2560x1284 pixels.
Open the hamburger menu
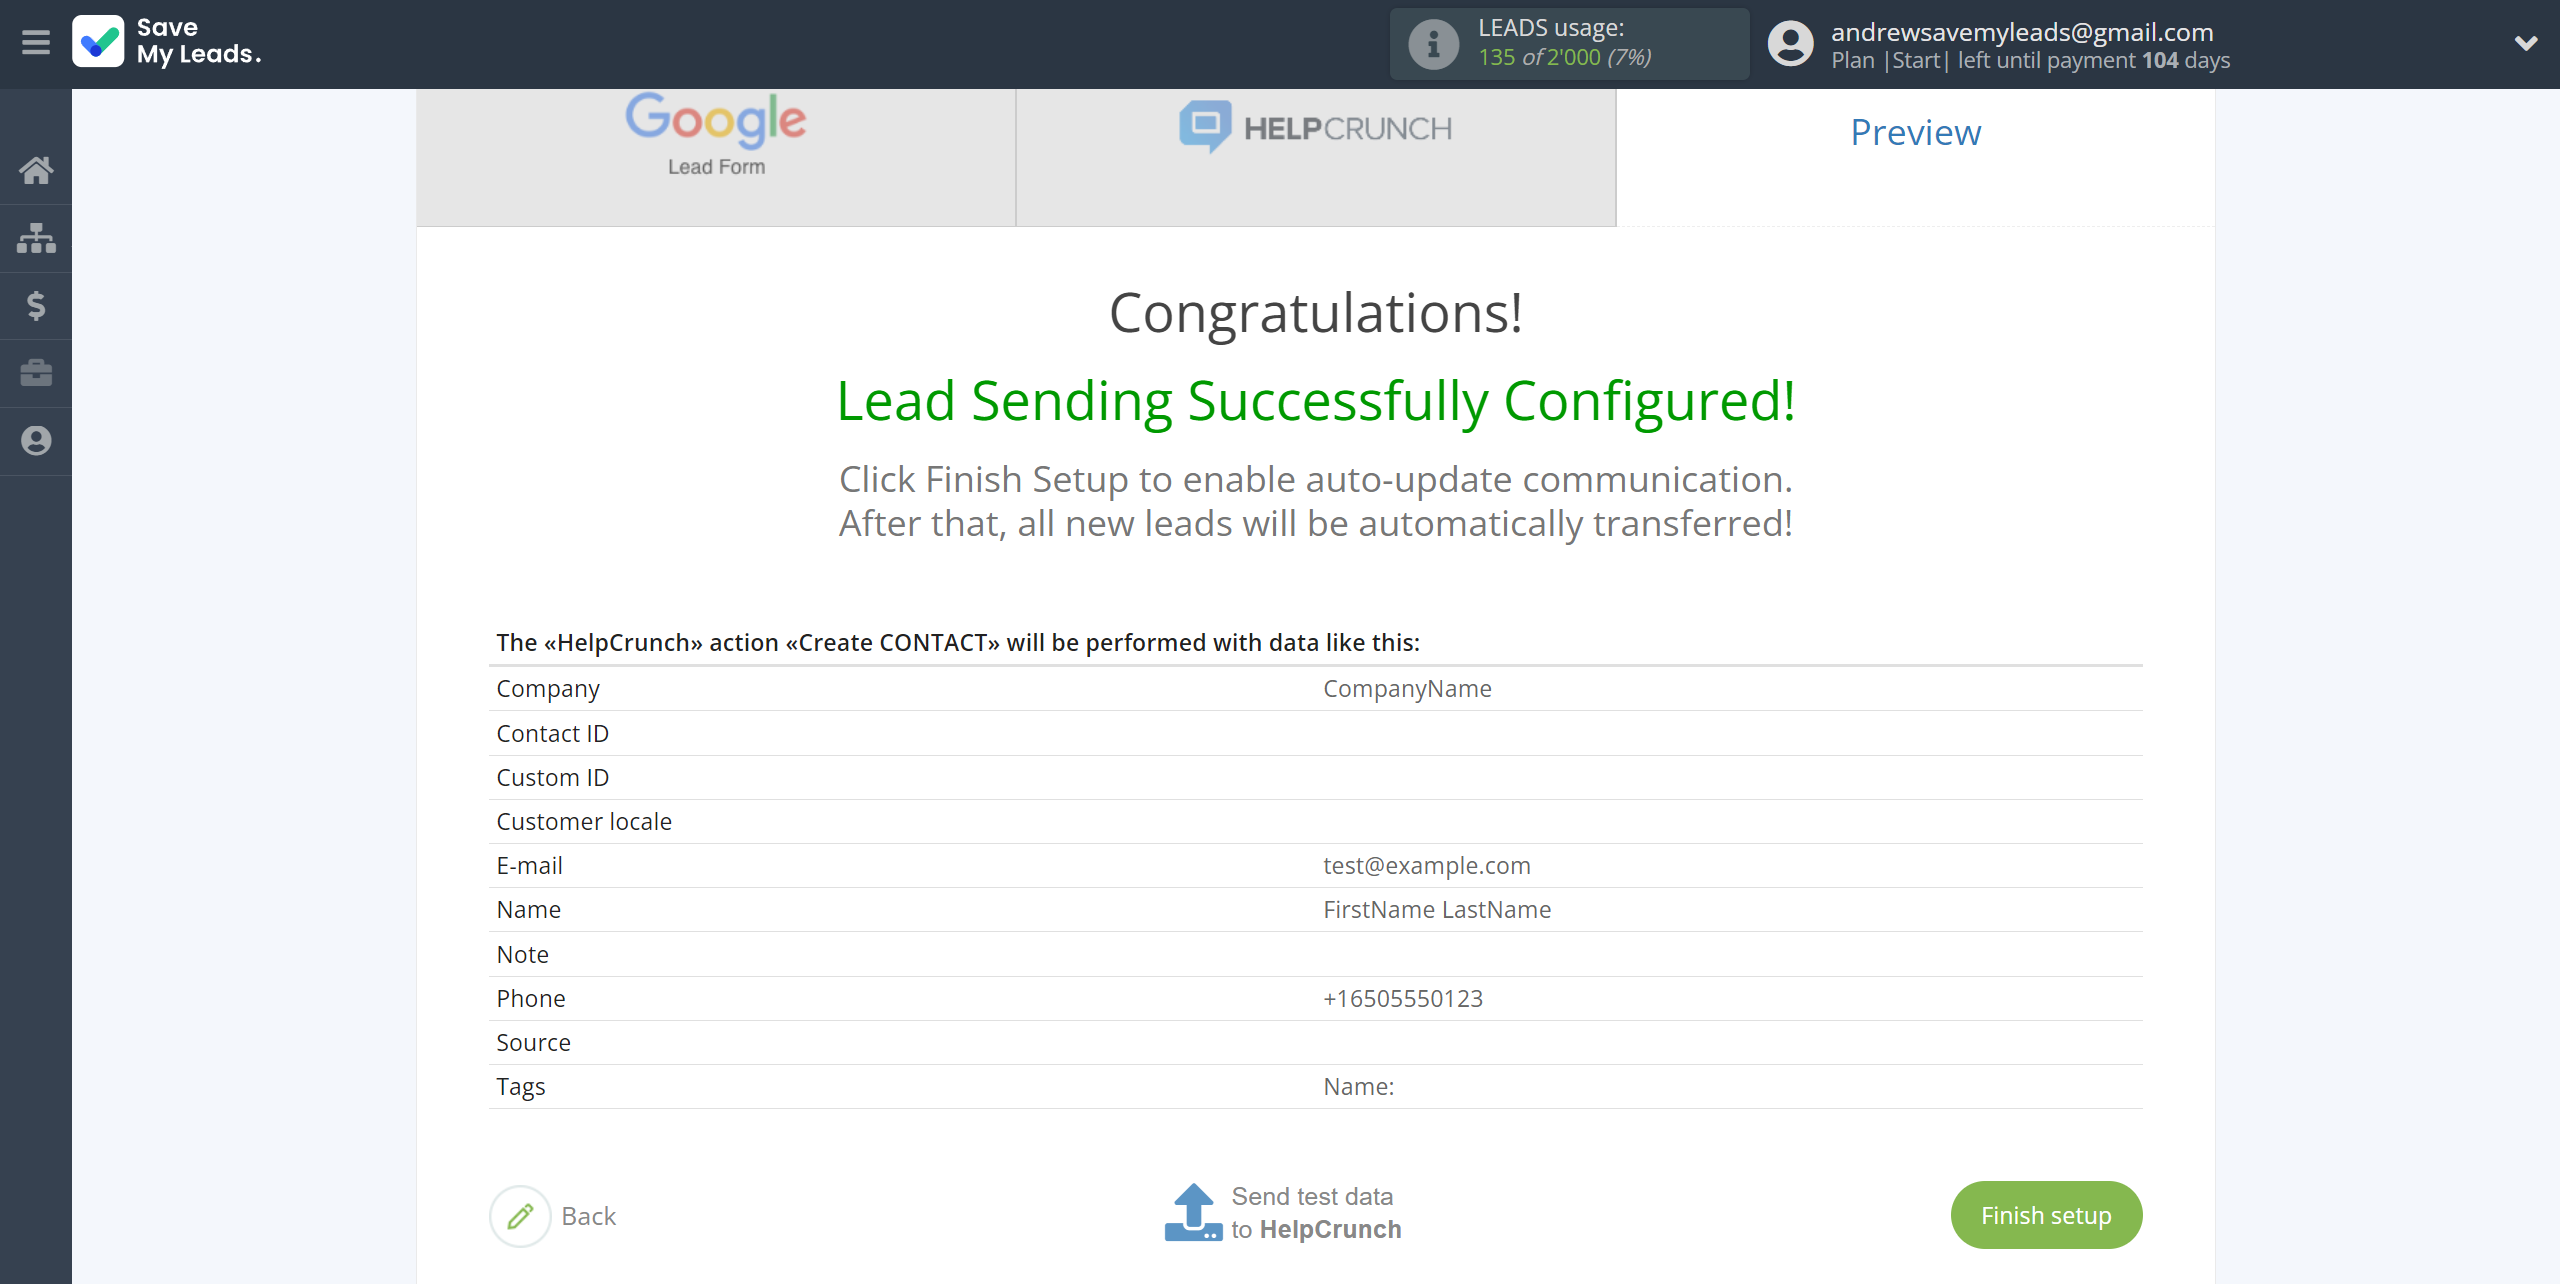36,42
